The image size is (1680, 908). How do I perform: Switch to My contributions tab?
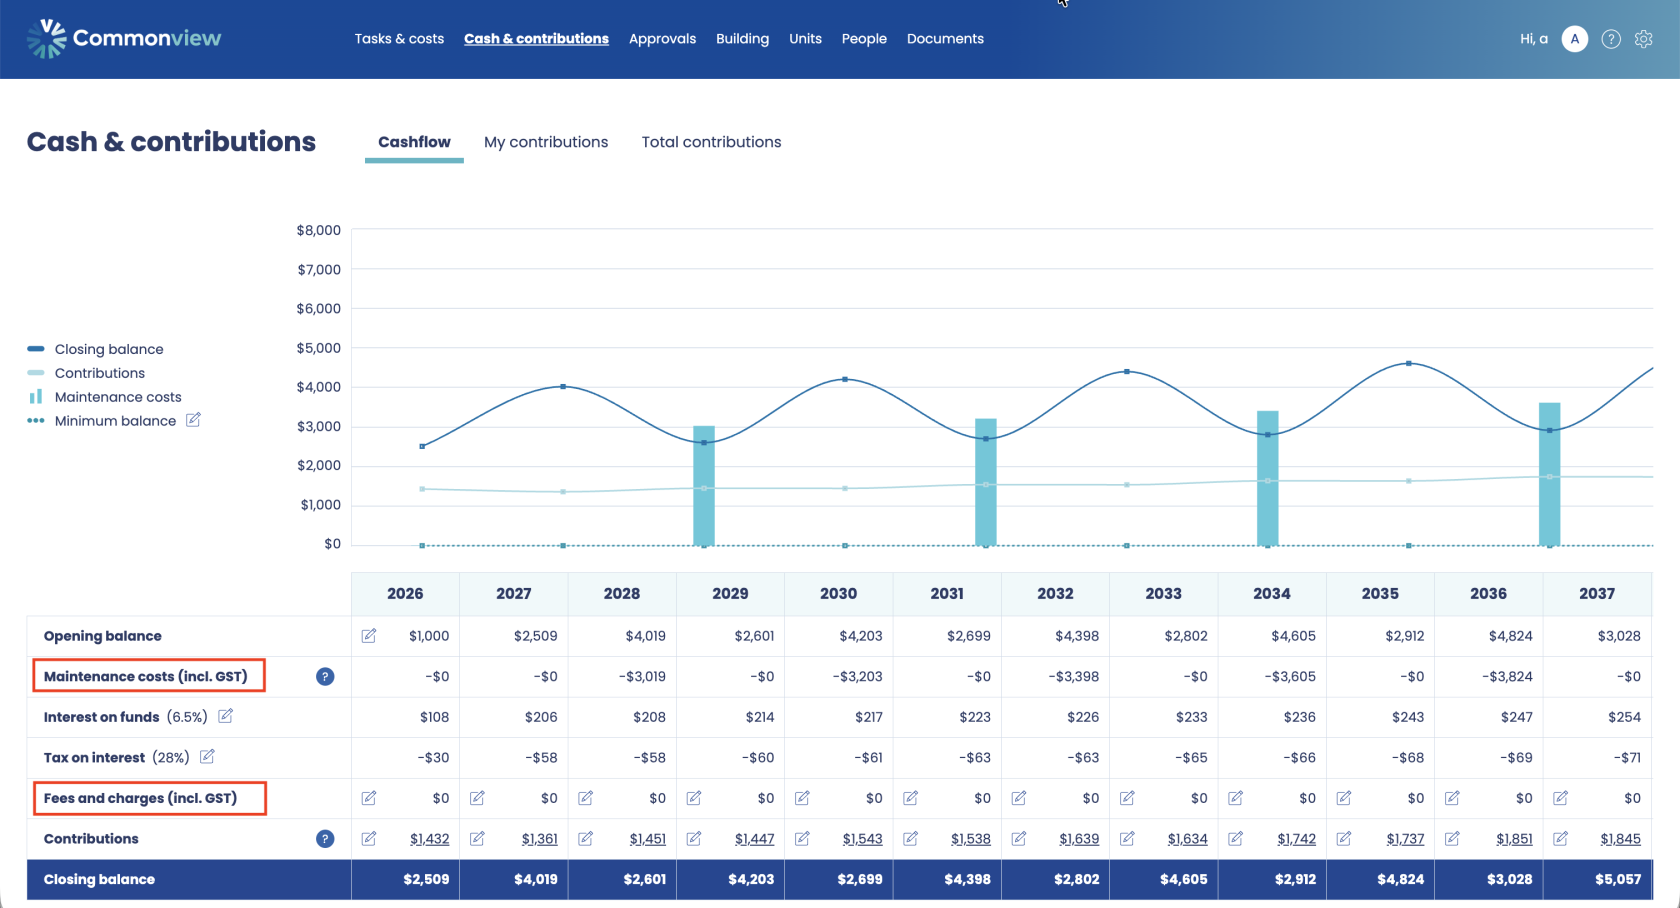(x=546, y=142)
